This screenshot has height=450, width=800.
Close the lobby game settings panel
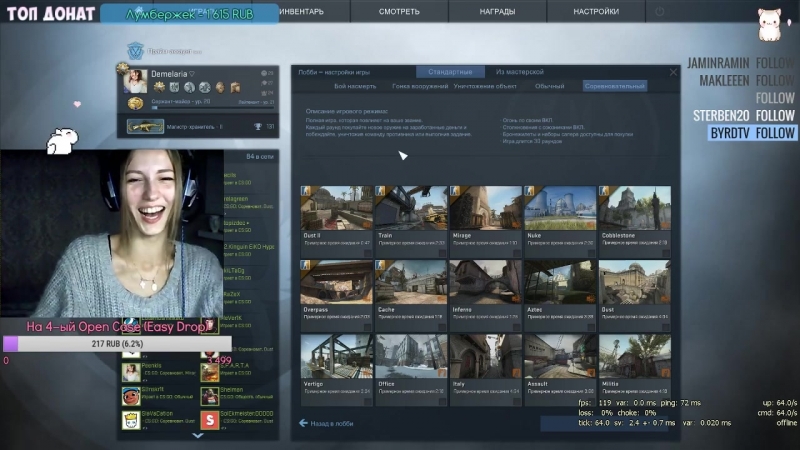click(673, 72)
